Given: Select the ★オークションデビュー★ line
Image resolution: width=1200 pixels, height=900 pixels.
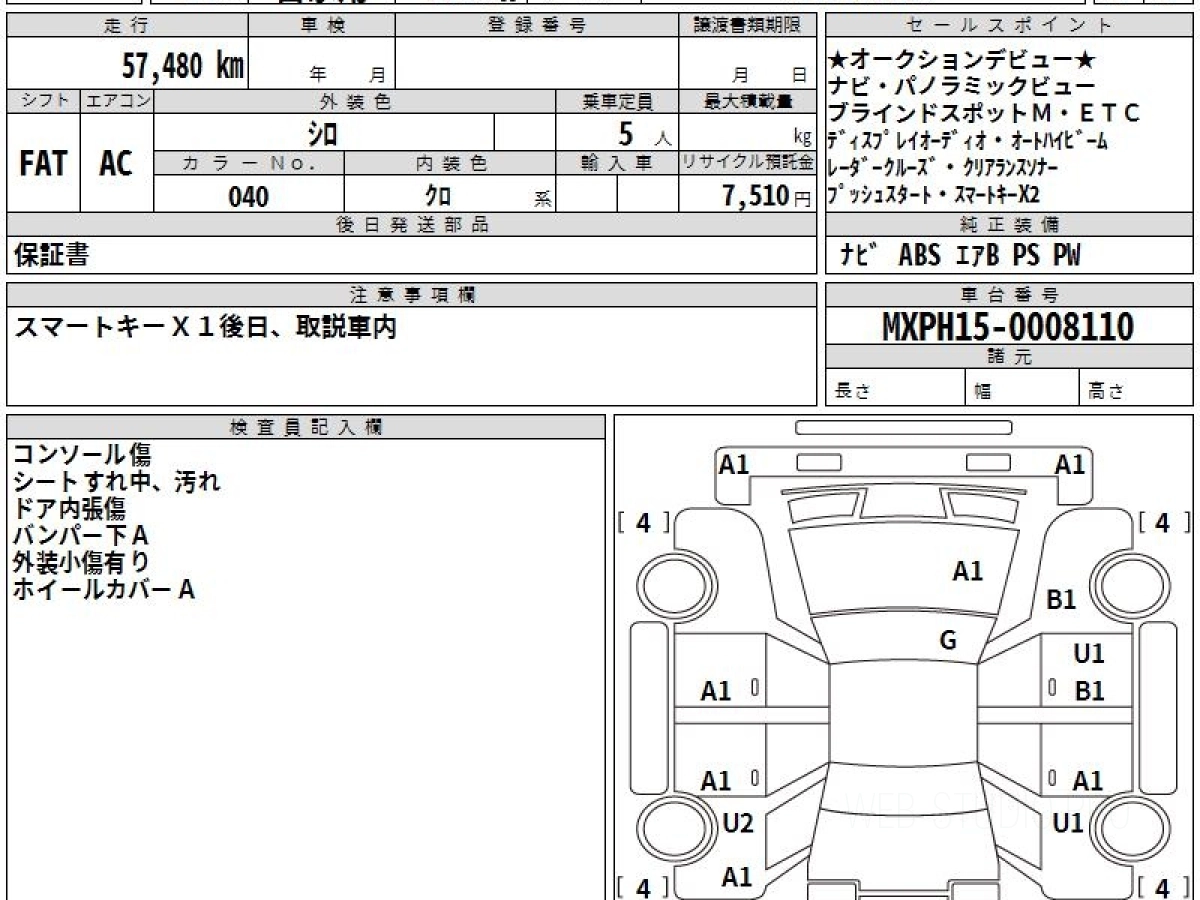Looking at the screenshot, I should coord(963,61).
